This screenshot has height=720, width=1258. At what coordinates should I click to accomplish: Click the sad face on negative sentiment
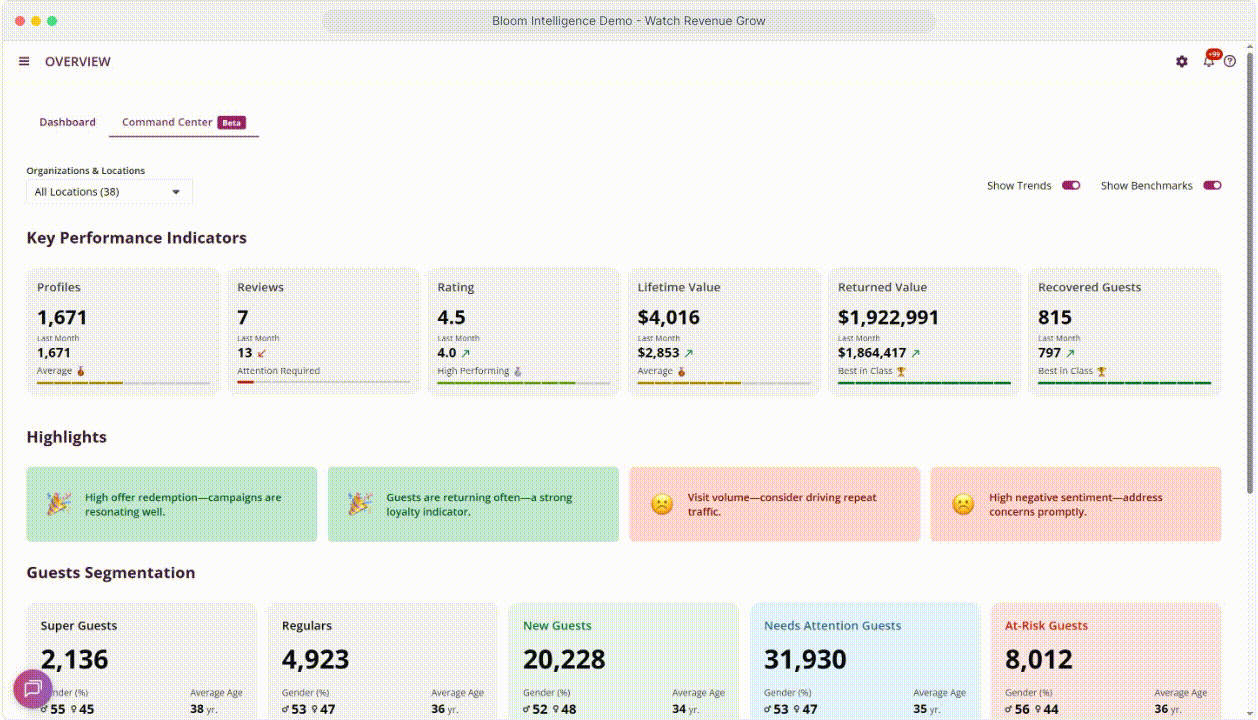[962, 505]
